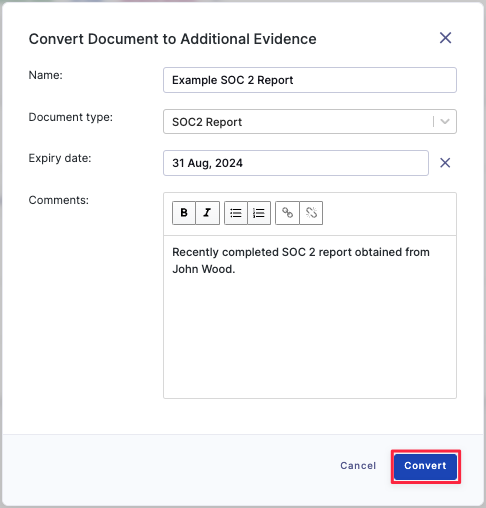Open the Expiry date field showing 31 Aug, 2024
The width and height of the screenshot is (486, 508).
pos(296,163)
